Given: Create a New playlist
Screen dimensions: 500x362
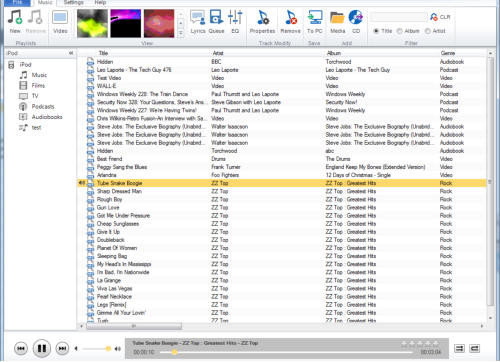Looking at the screenshot, I should point(15,21).
